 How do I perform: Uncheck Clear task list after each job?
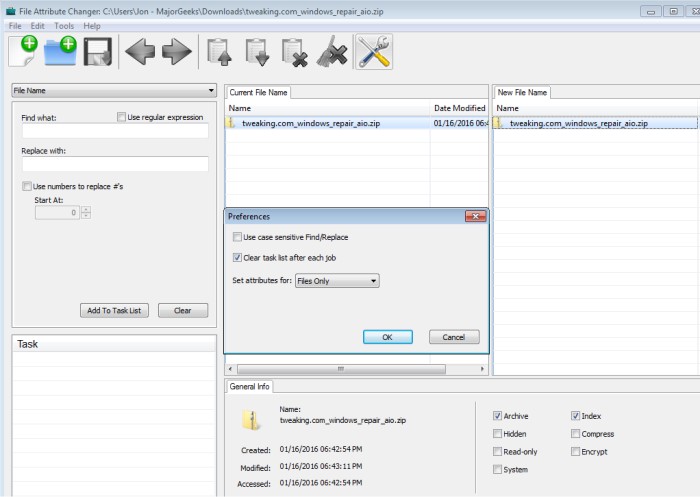pyautogui.click(x=236, y=258)
